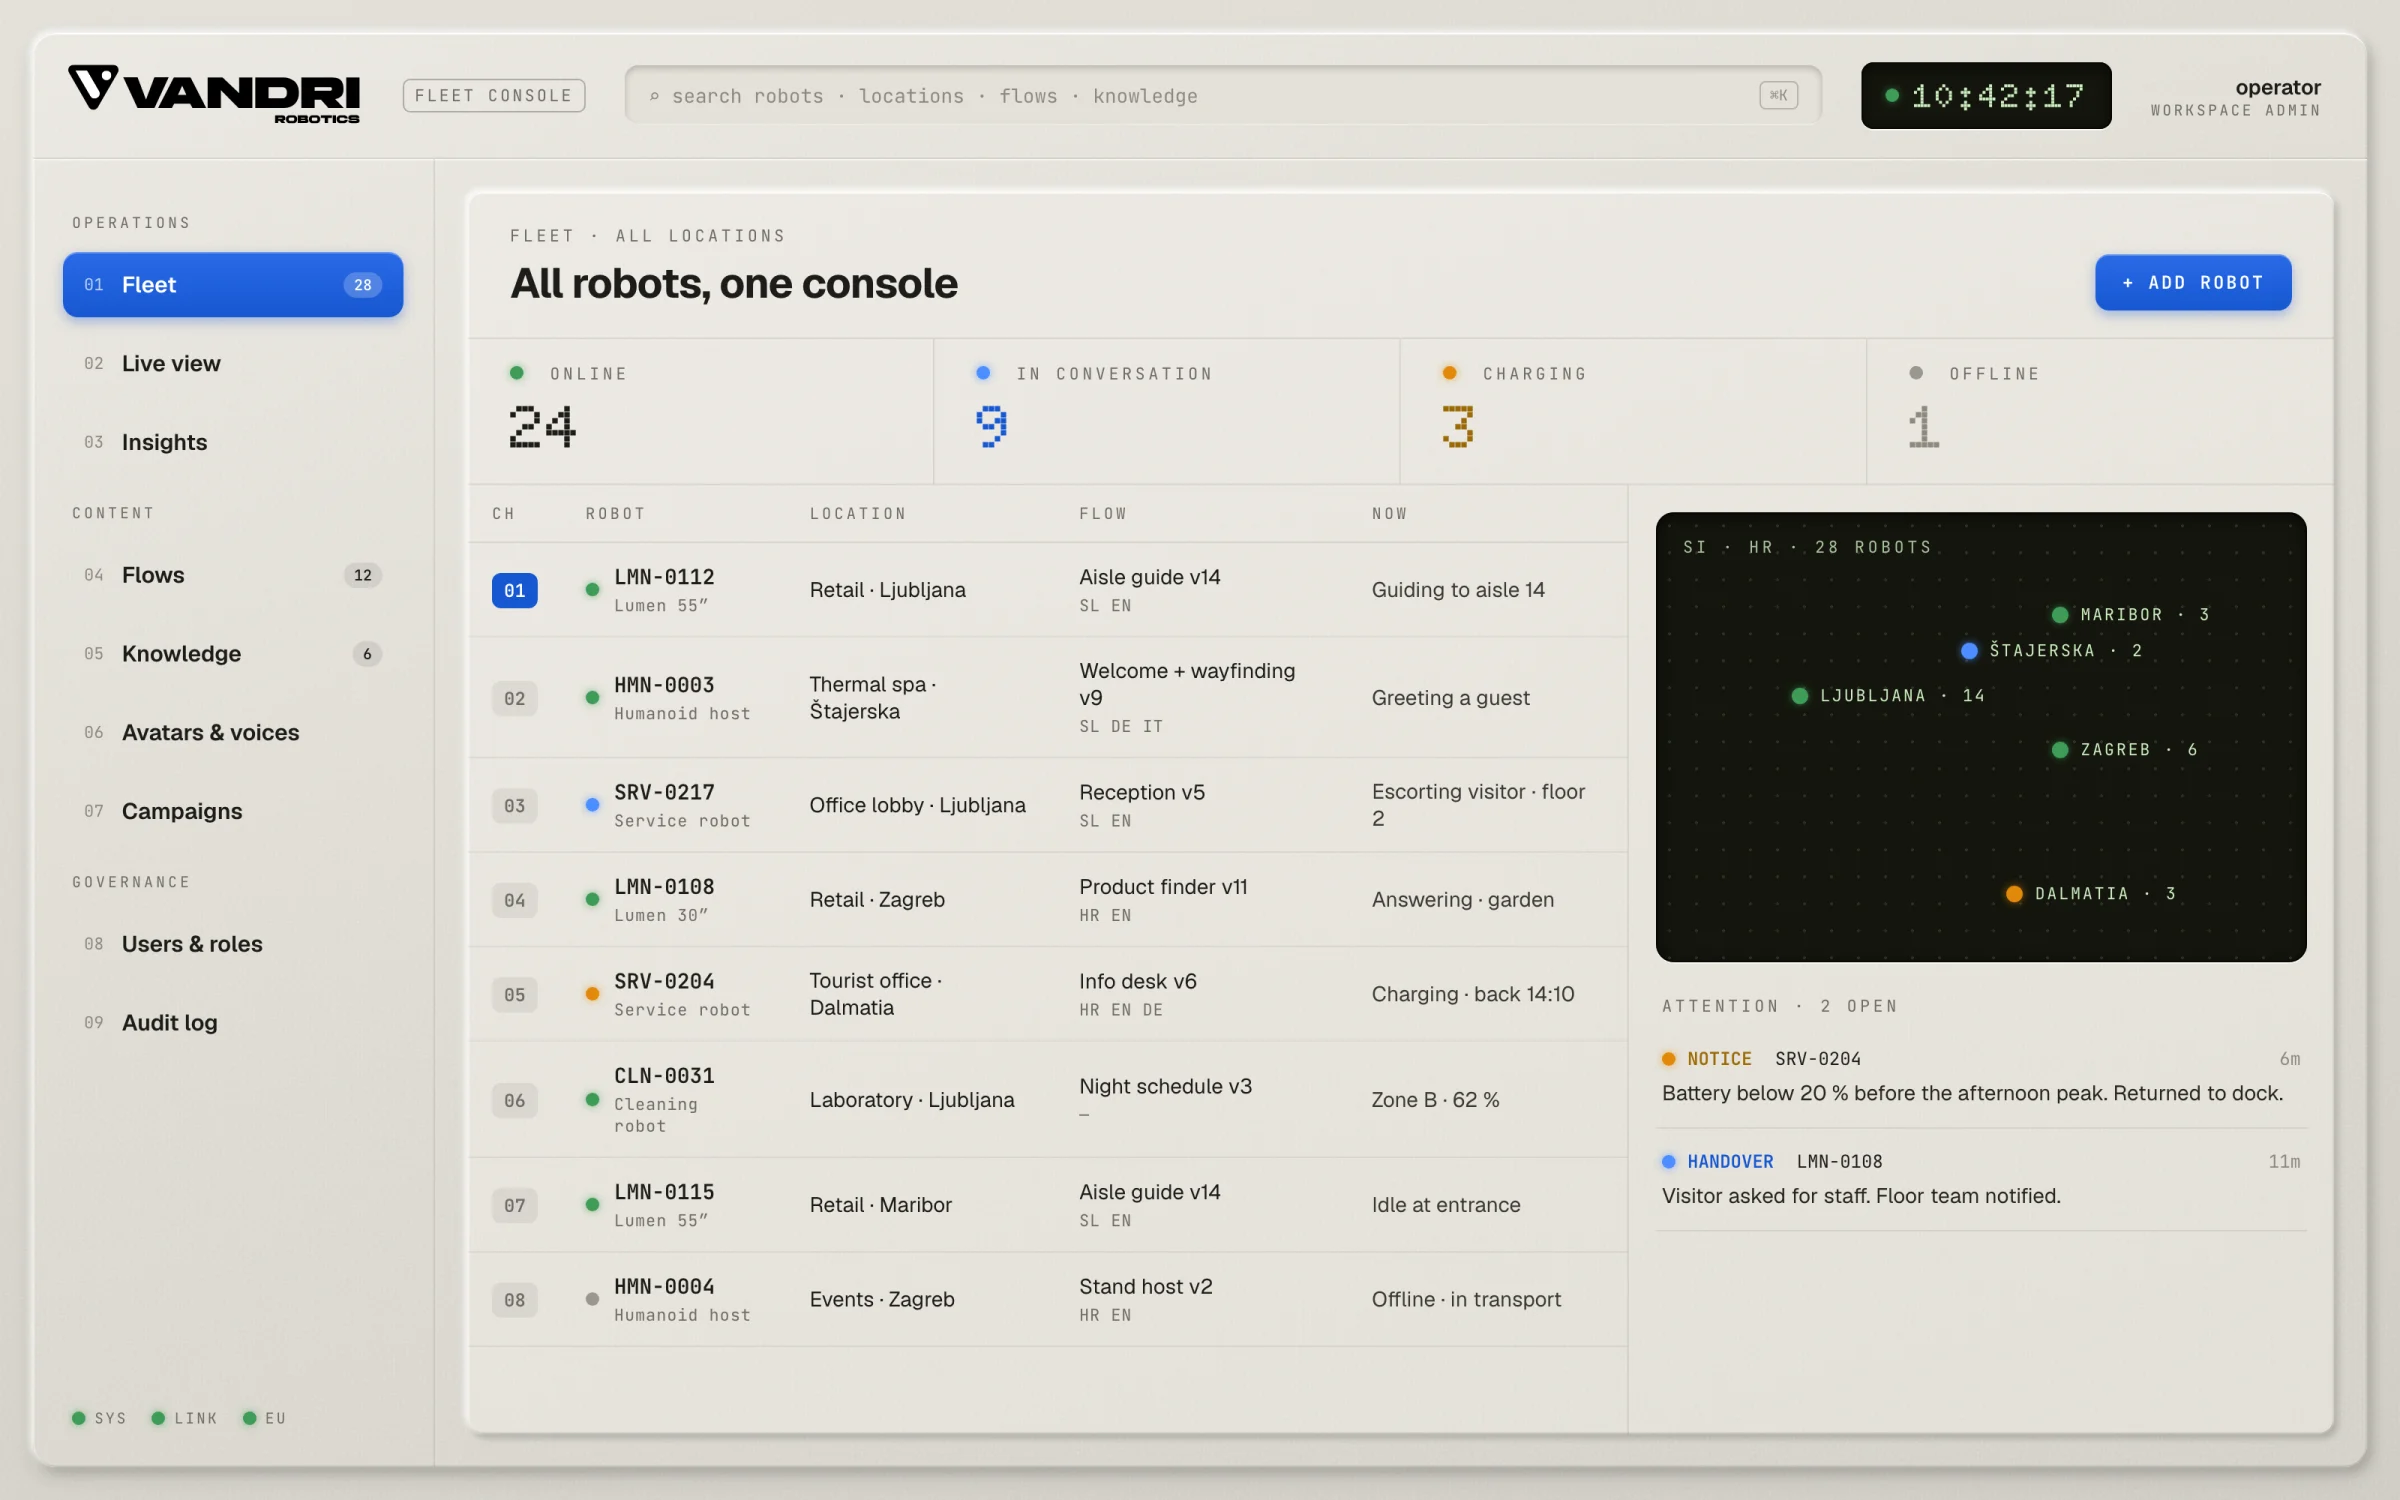Filter by the Online status card

click(x=701, y=411)
